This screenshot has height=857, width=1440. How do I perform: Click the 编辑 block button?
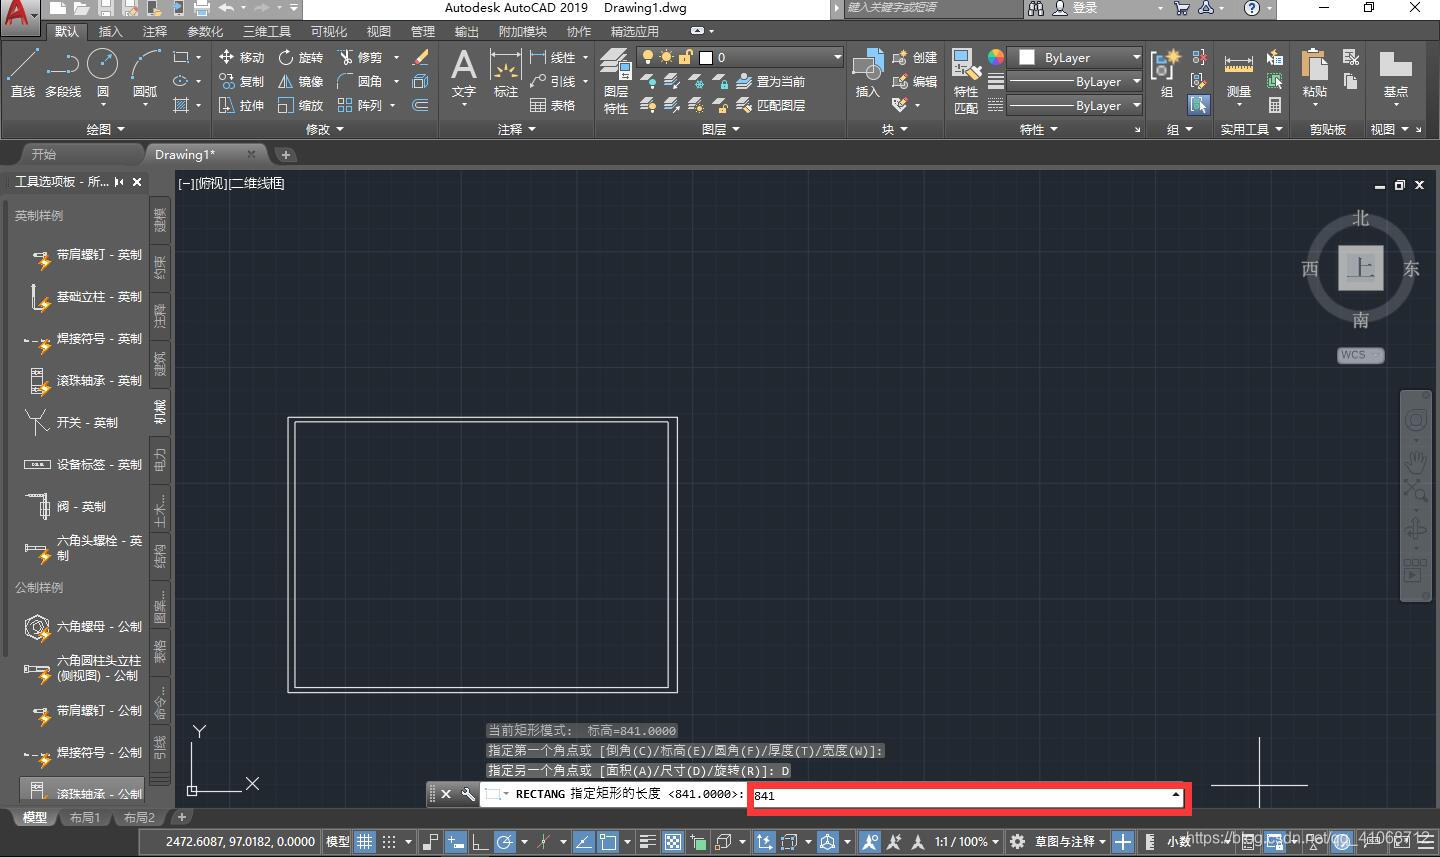[x=915, y=81]
